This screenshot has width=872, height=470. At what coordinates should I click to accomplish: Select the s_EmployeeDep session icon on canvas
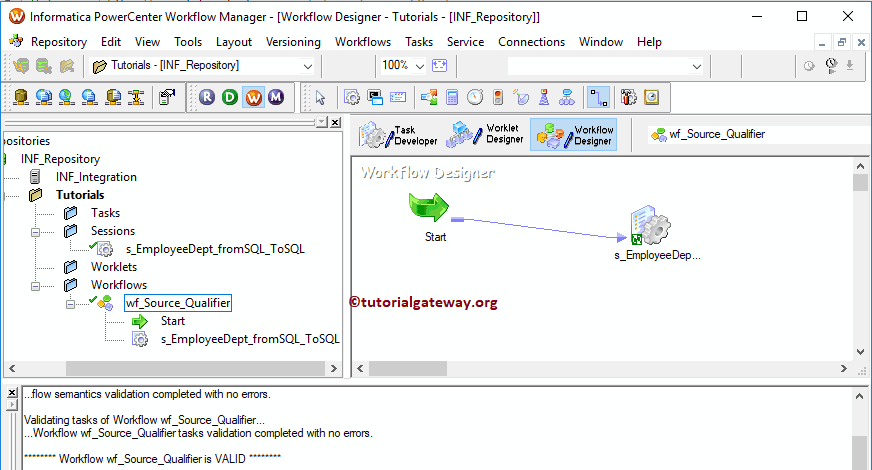(650, 225)
